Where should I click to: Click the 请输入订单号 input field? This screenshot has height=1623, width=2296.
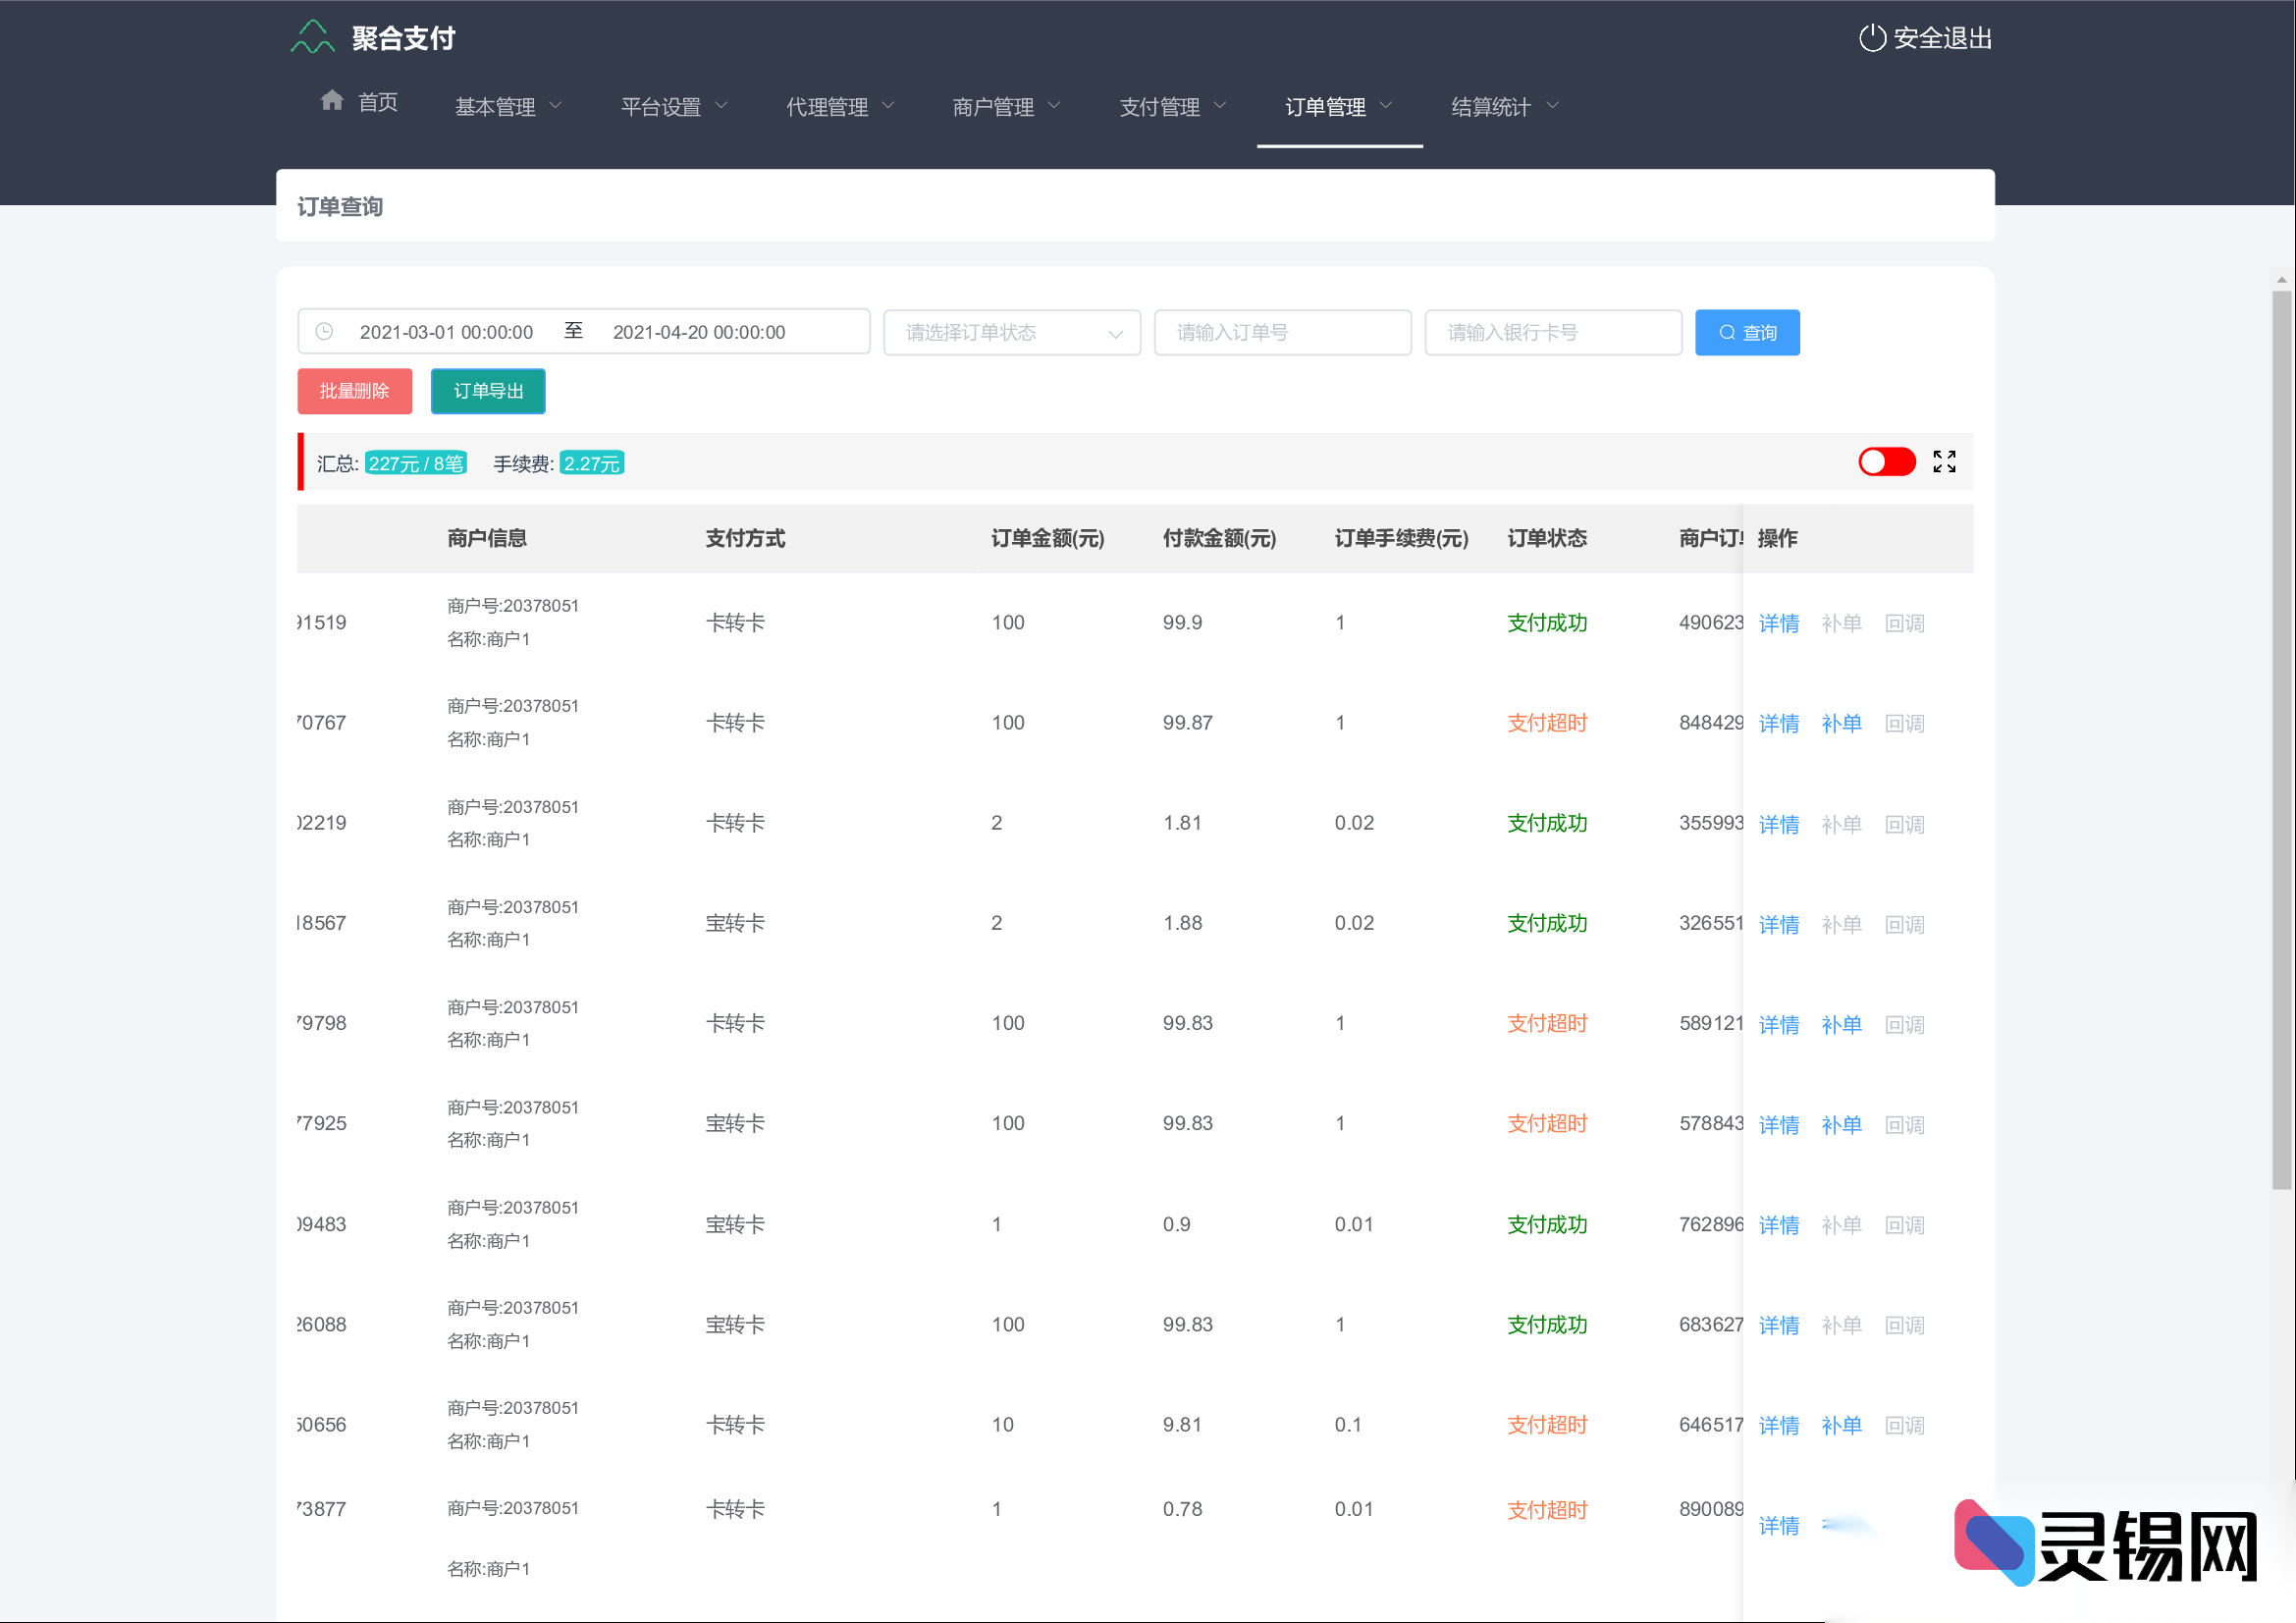[1282, 332]
